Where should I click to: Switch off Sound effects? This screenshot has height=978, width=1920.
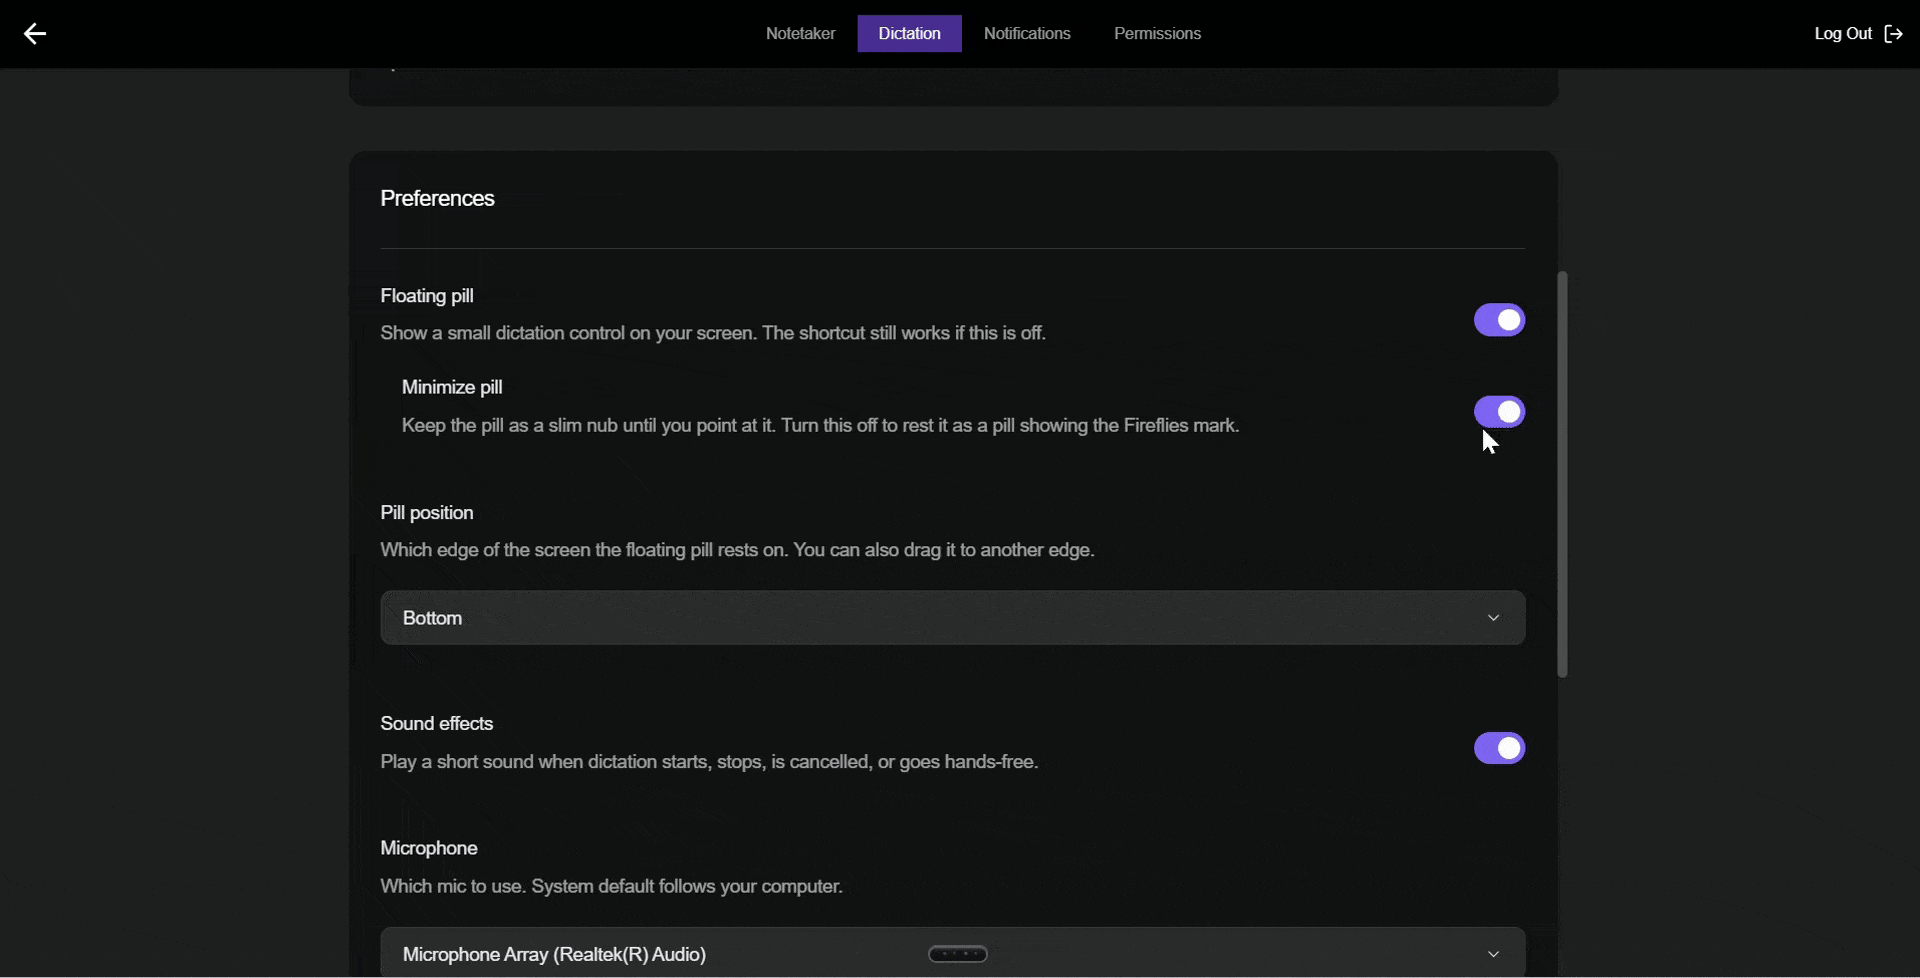click(1499, 748)
